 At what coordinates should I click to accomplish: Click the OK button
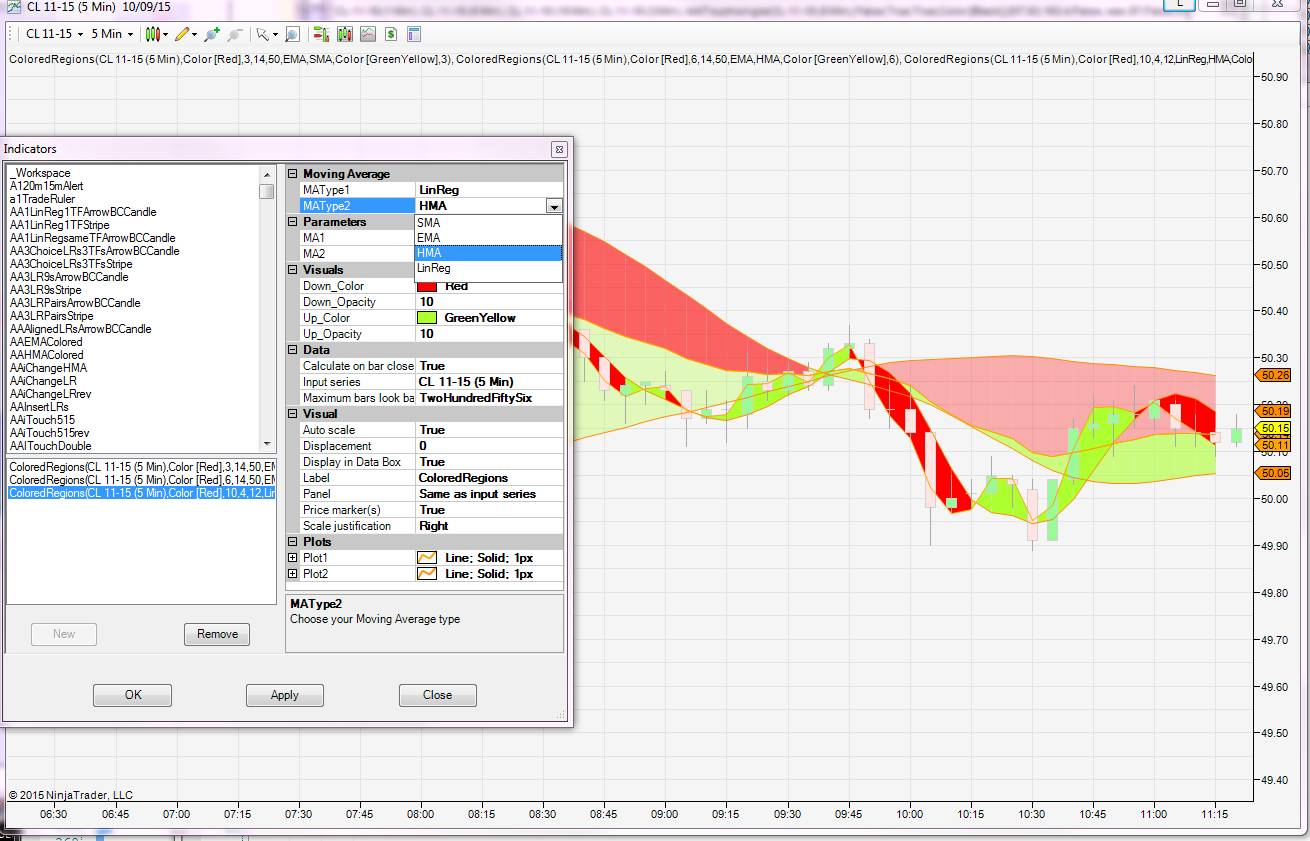click(x=133, y=695)
